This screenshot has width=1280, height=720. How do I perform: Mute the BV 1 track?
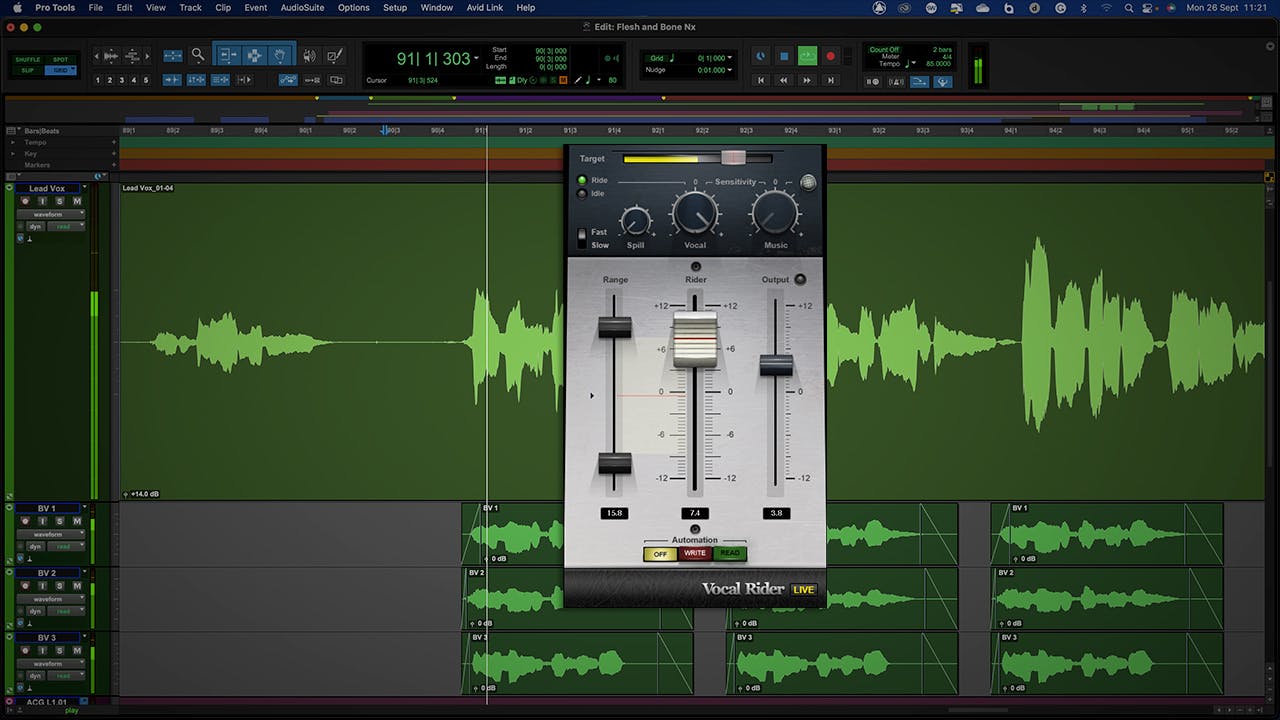77,521
